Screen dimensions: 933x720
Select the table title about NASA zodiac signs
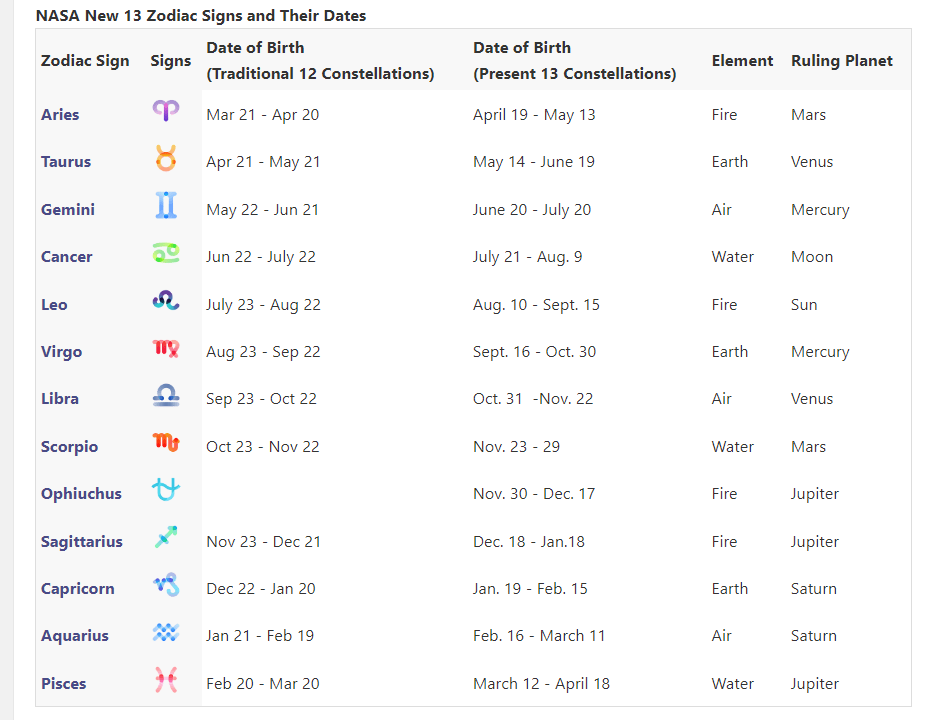pyautogui.click(x=201, y=16)
